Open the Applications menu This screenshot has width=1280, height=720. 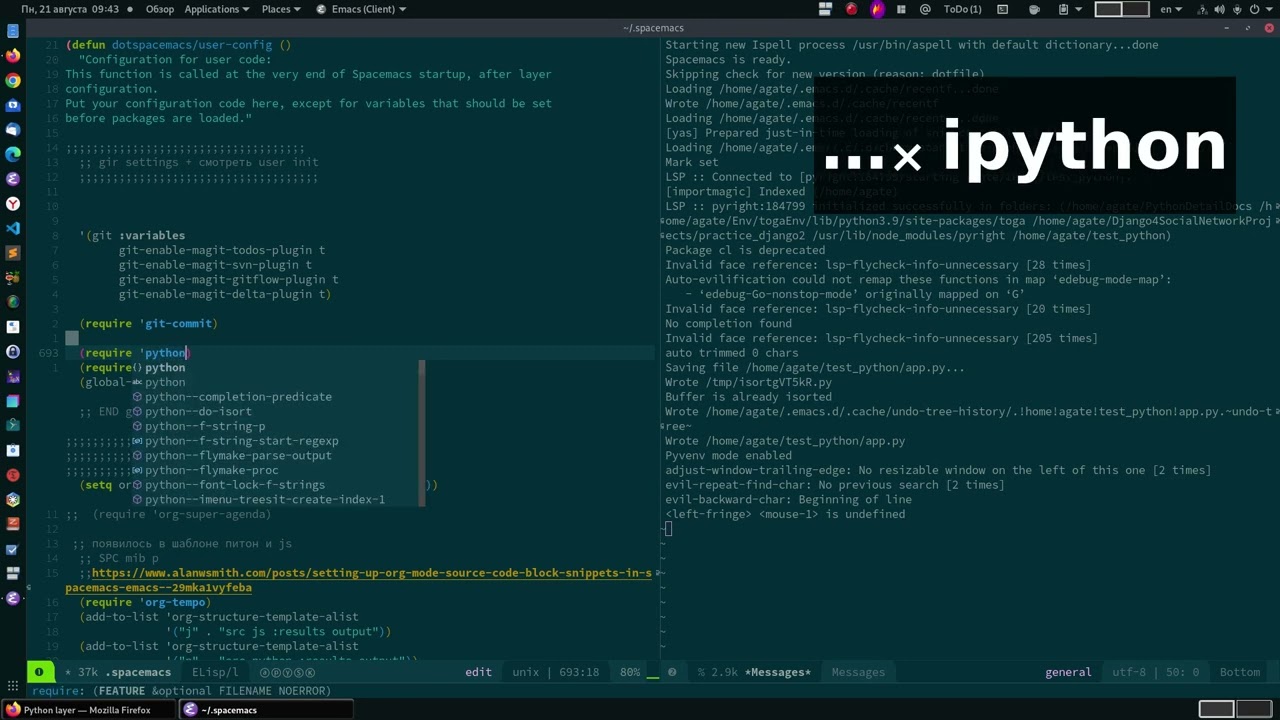pos(217,9)
